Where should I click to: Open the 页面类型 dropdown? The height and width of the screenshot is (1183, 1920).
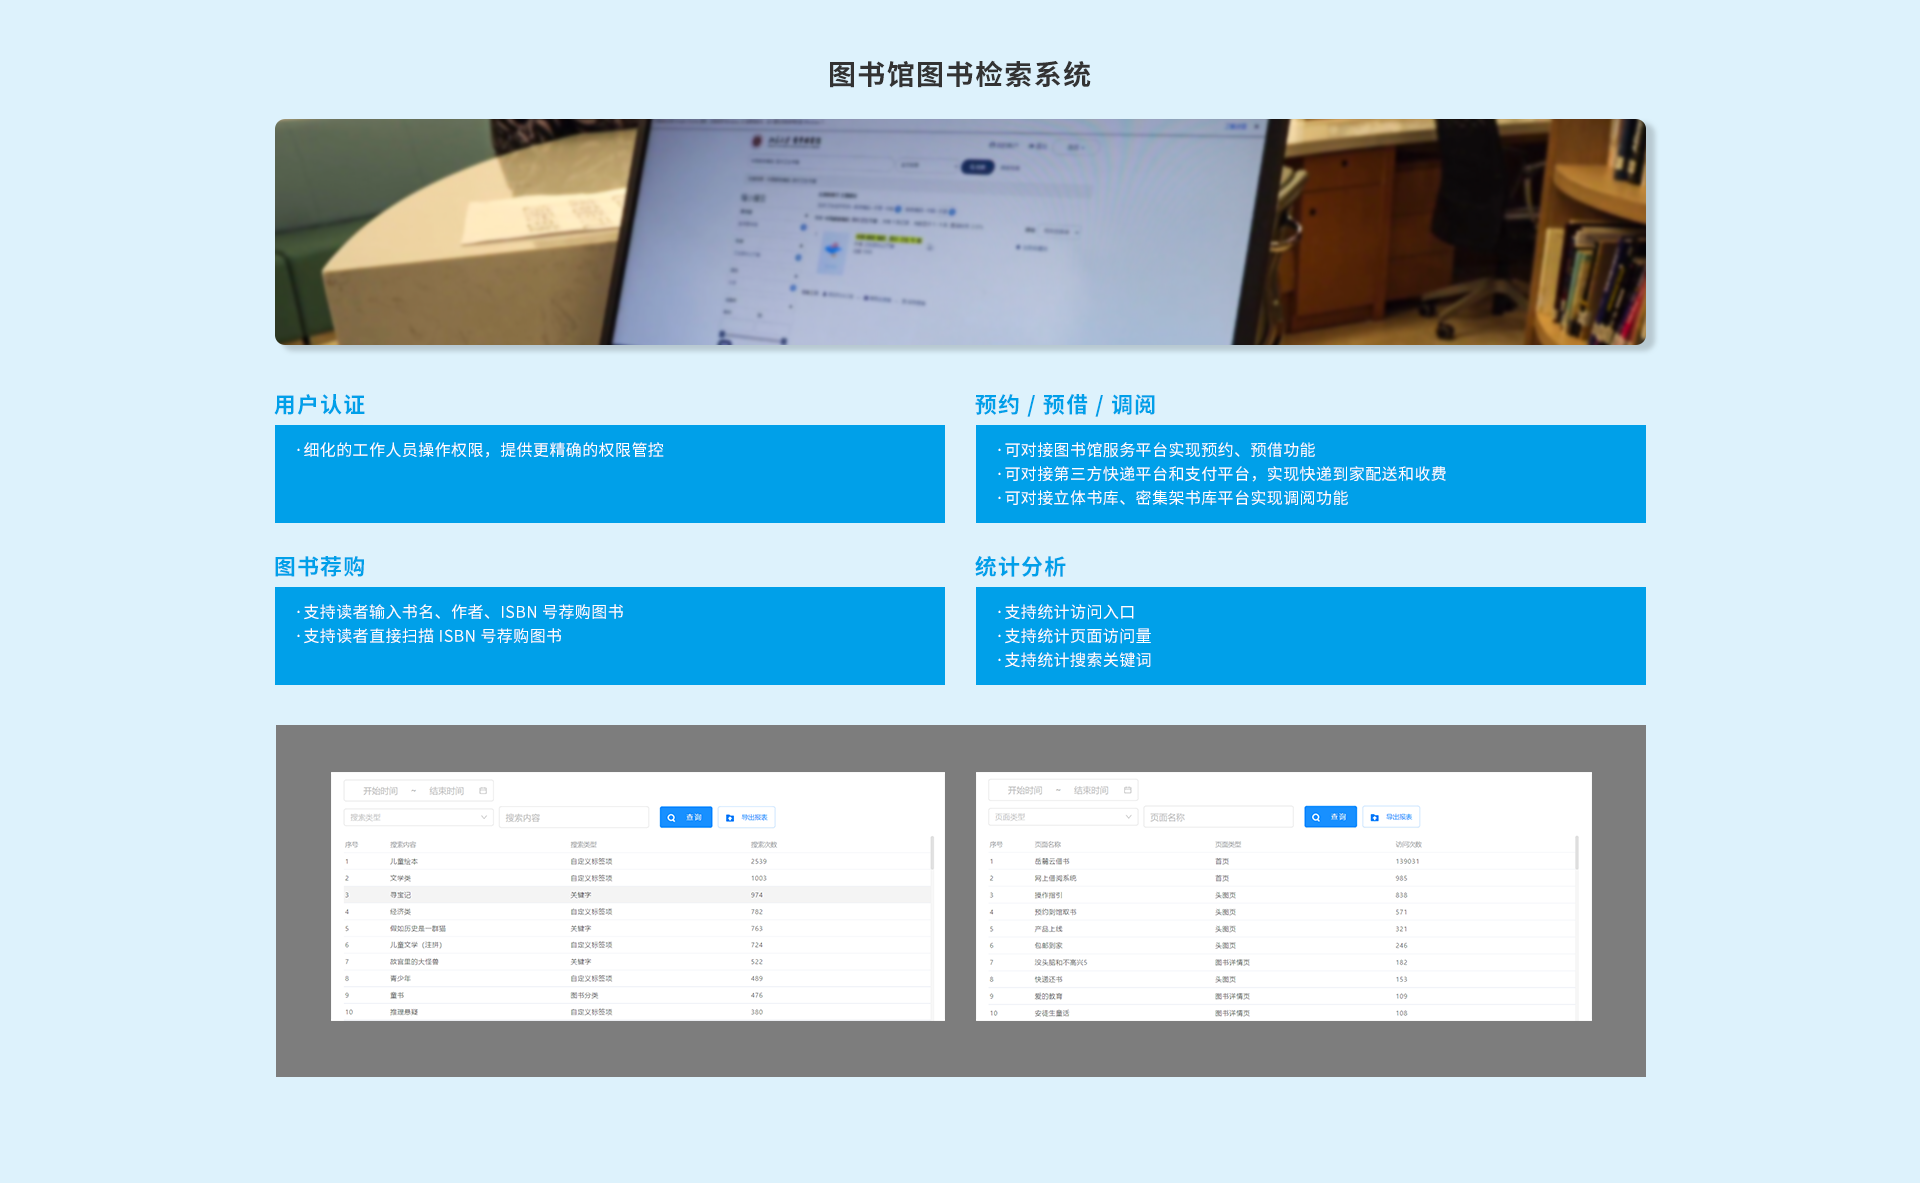click(1063, 818)
